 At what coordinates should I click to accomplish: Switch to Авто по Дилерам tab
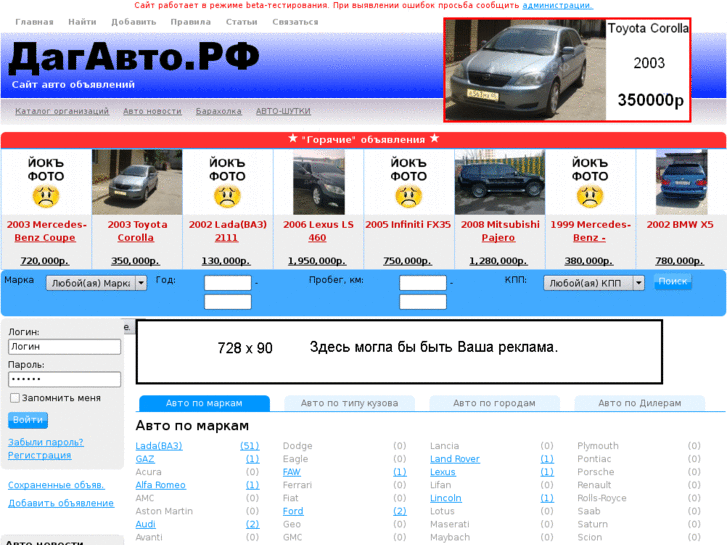(640, 403)
